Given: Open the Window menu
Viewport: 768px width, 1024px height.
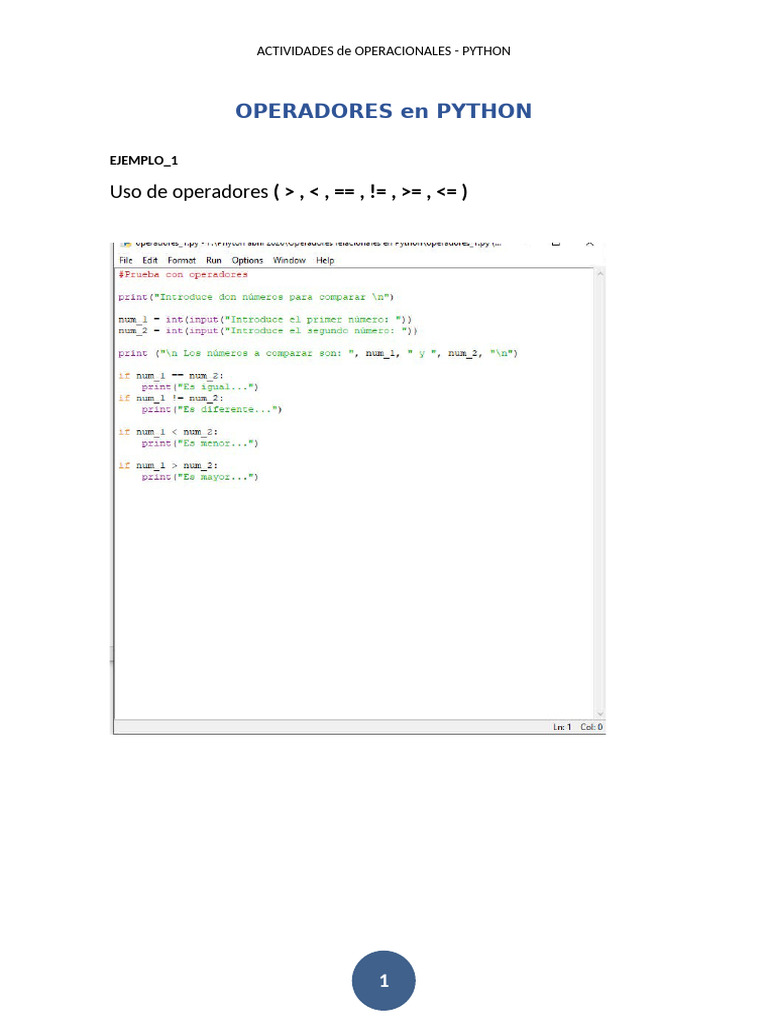Looking at the screenshot, I should coord(289,260).
